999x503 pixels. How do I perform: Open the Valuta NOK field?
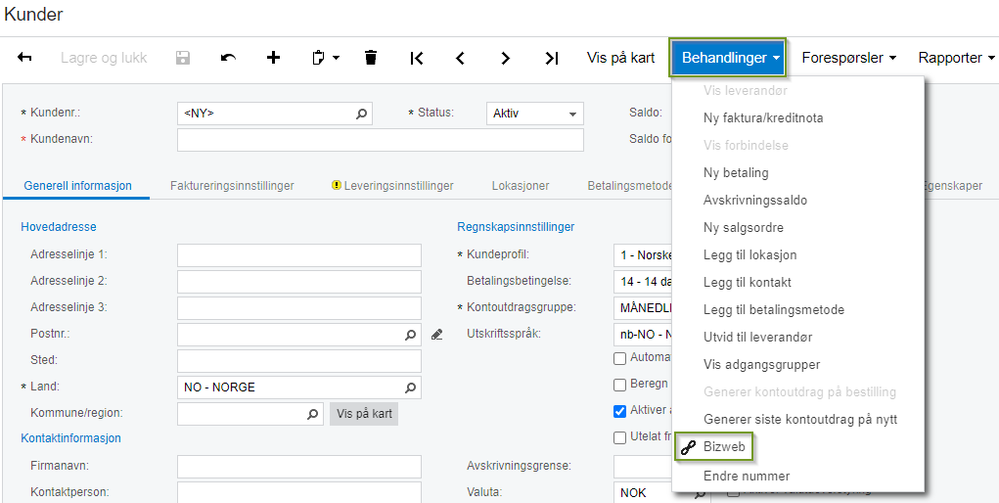[661, 493]
